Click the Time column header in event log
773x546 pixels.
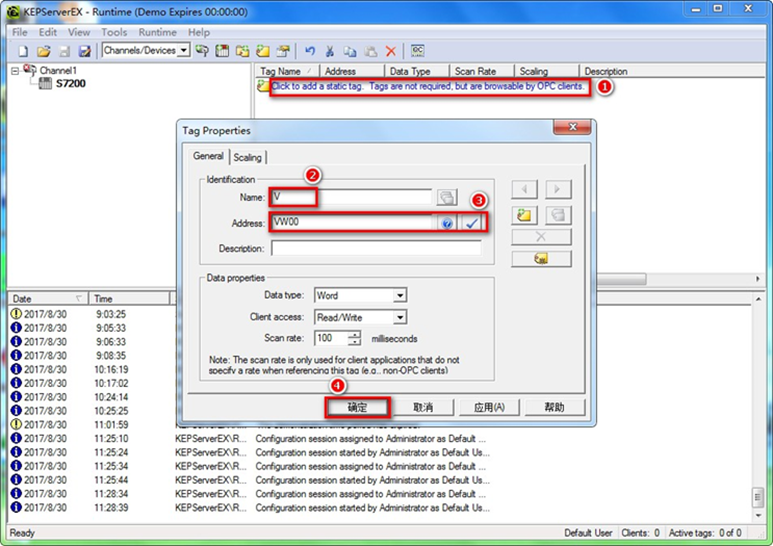[129, 299]
